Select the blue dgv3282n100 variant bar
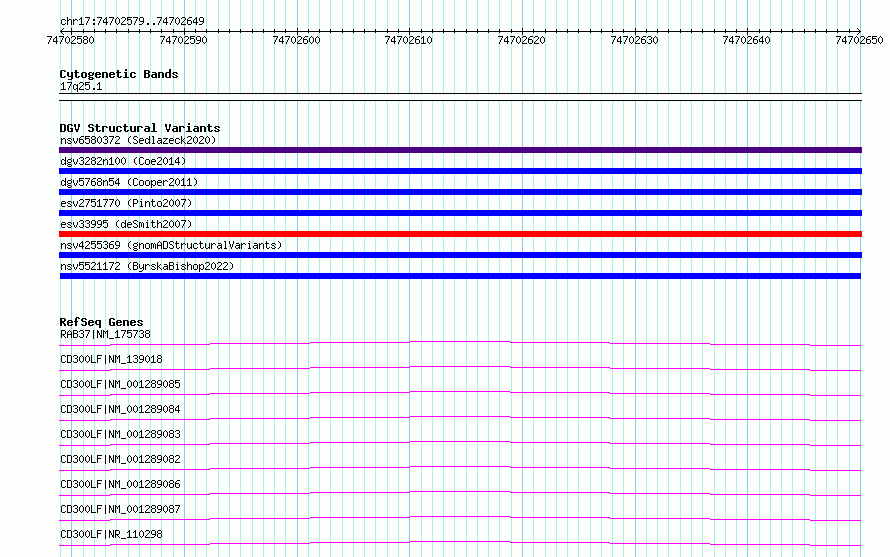 460,171
